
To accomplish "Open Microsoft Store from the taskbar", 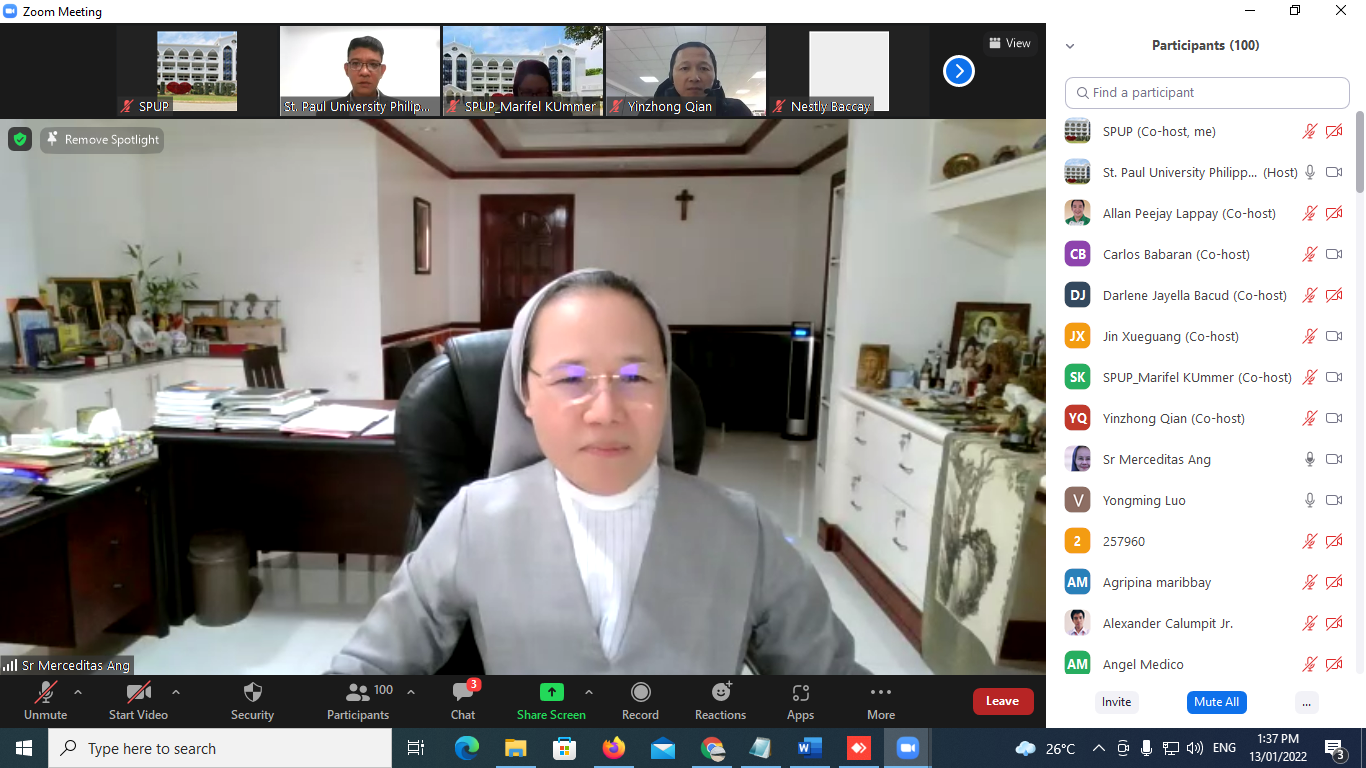I will pos(565,748).
